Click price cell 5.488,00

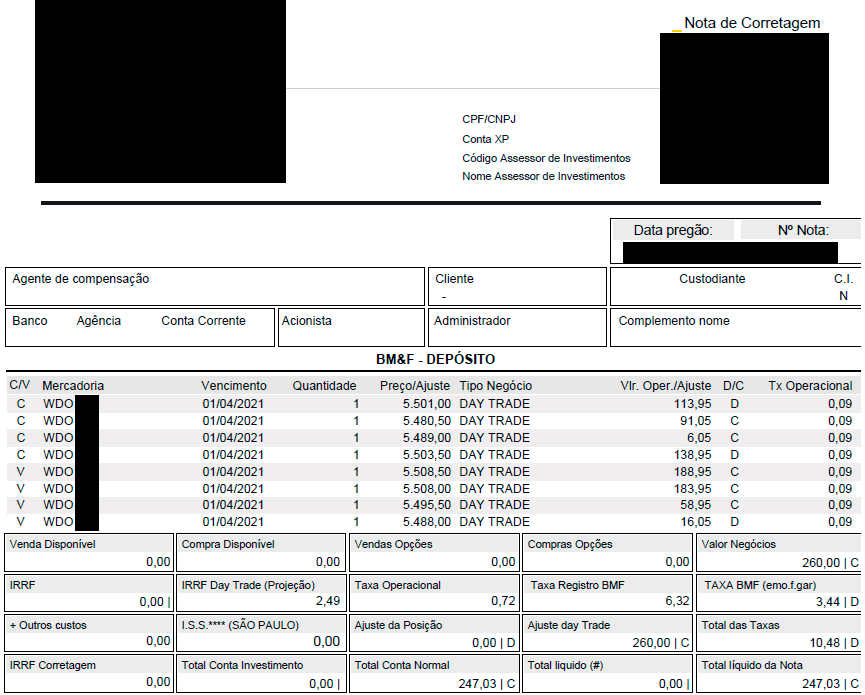[x=426, y=522]
